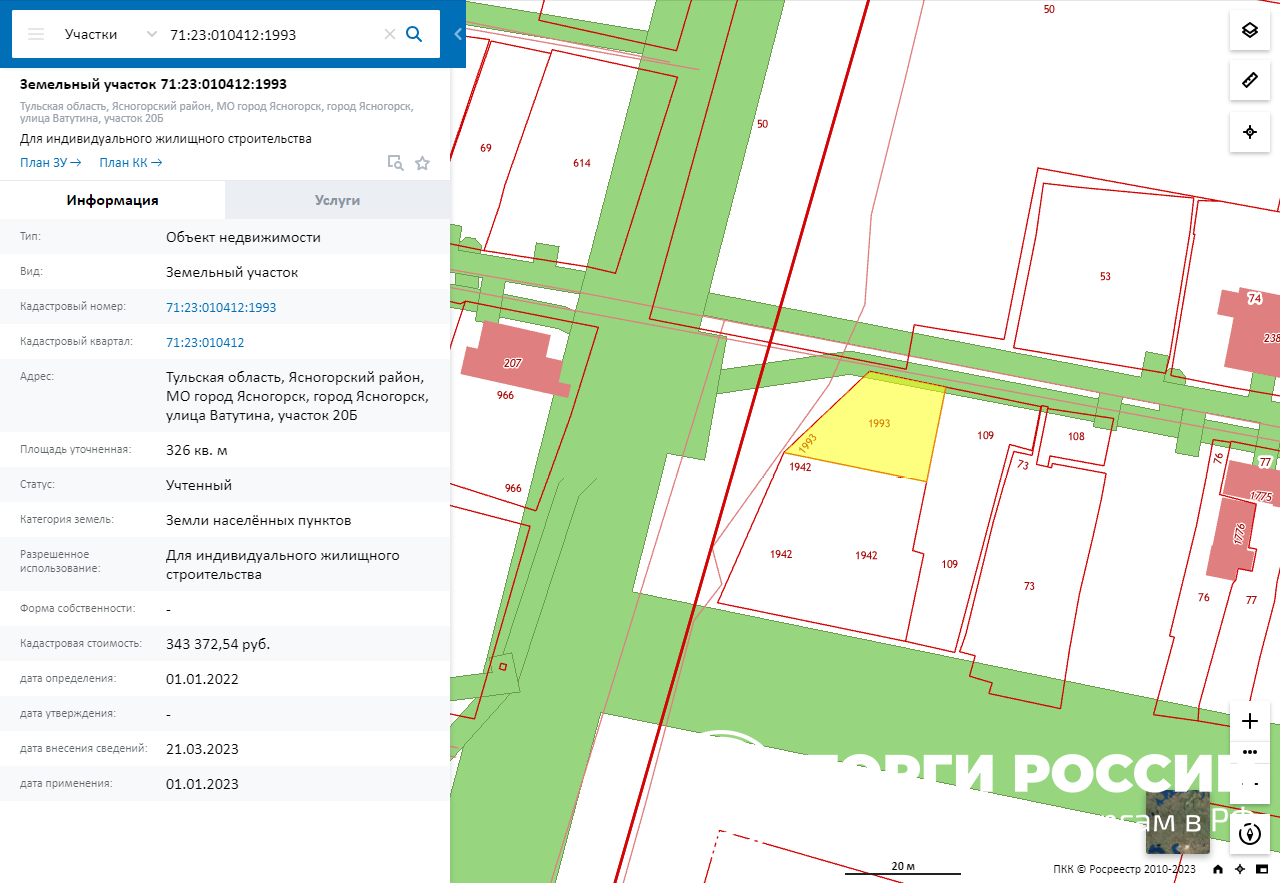Collapse the side info panel
1280x883 pixels.
click(458, 34)
